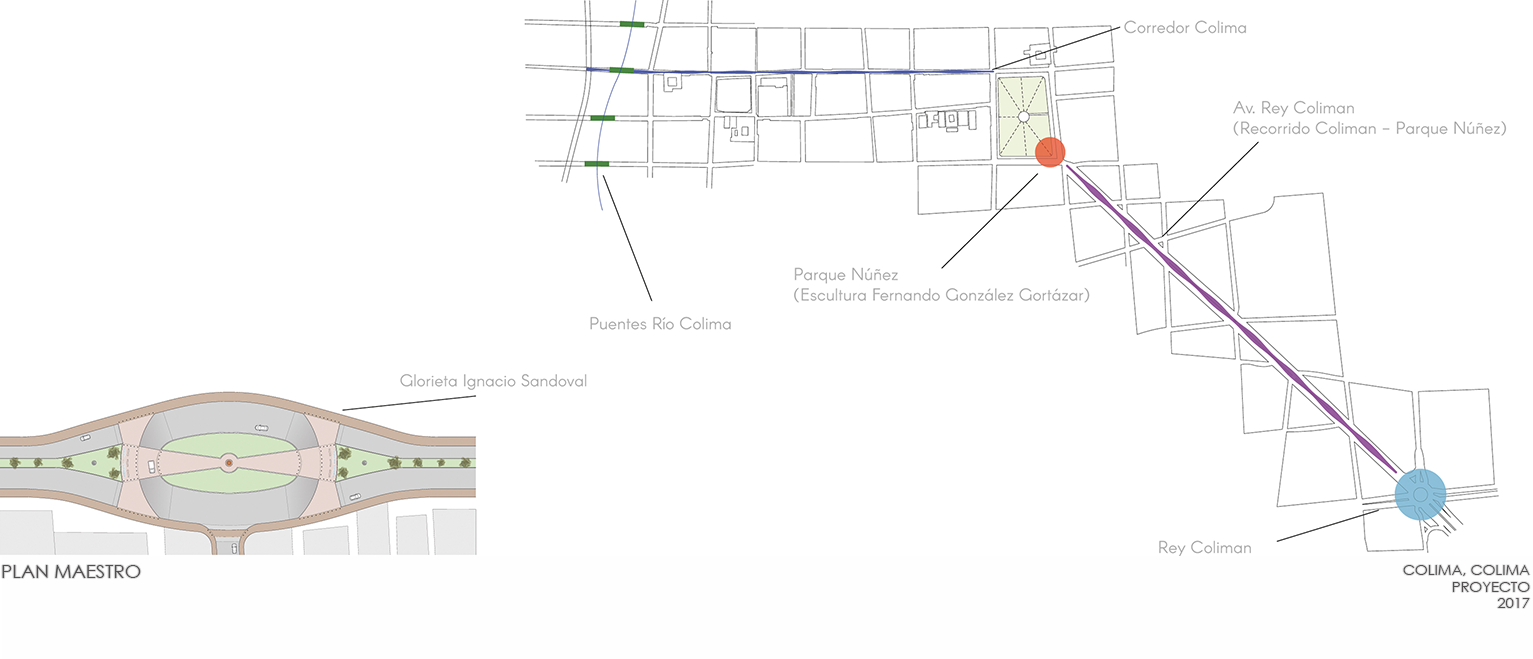Click the 'Glorieta Ignacio Sandoval' label

point(493,381)
